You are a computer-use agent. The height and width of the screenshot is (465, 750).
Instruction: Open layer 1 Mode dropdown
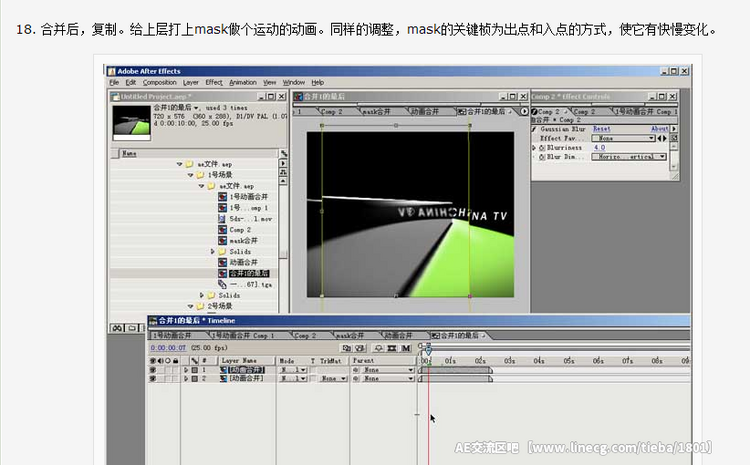tap(293, 370)
